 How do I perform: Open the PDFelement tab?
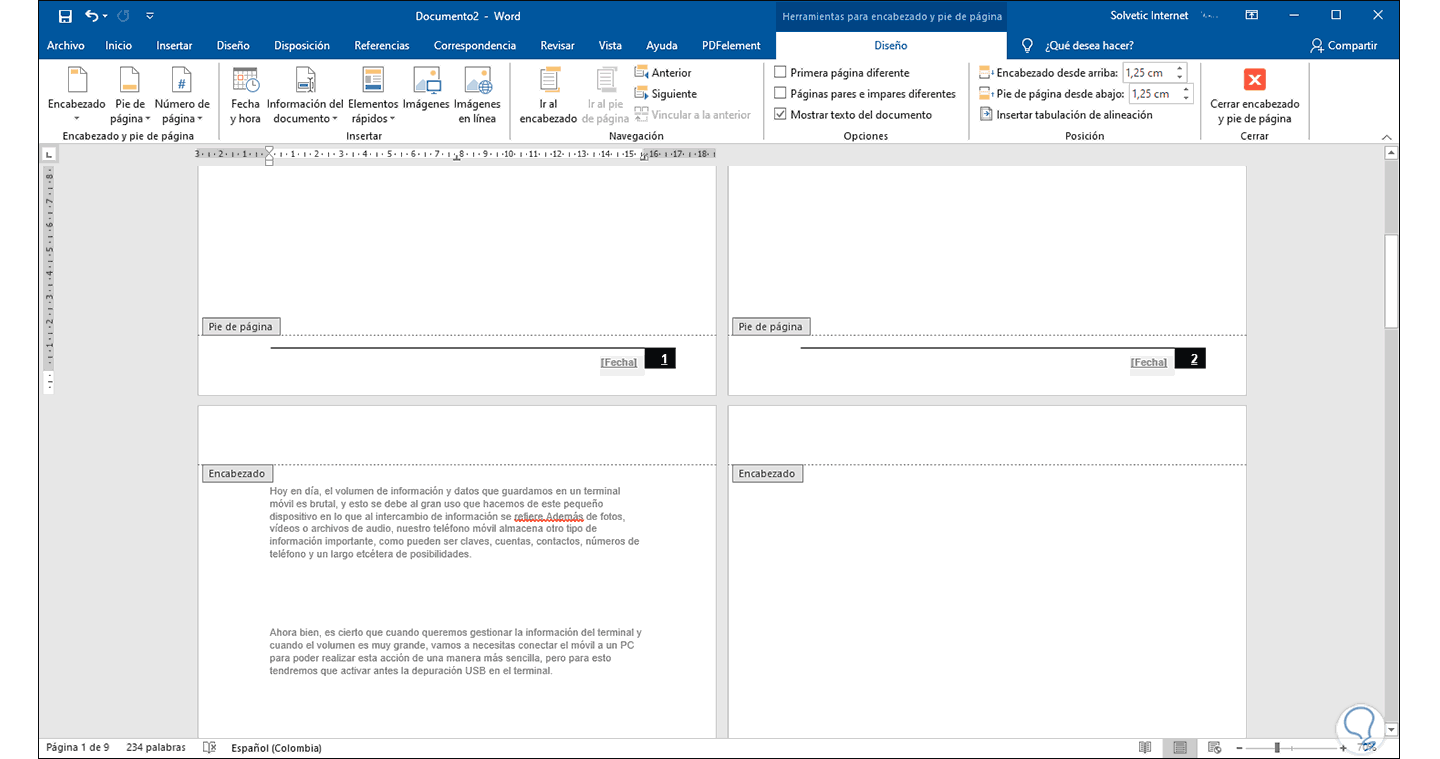(x=731, y=46)
